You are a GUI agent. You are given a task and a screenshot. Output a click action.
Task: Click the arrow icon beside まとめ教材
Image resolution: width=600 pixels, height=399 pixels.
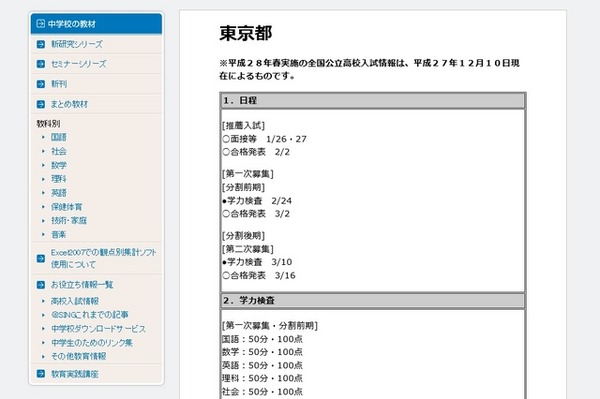coord(41,104)
